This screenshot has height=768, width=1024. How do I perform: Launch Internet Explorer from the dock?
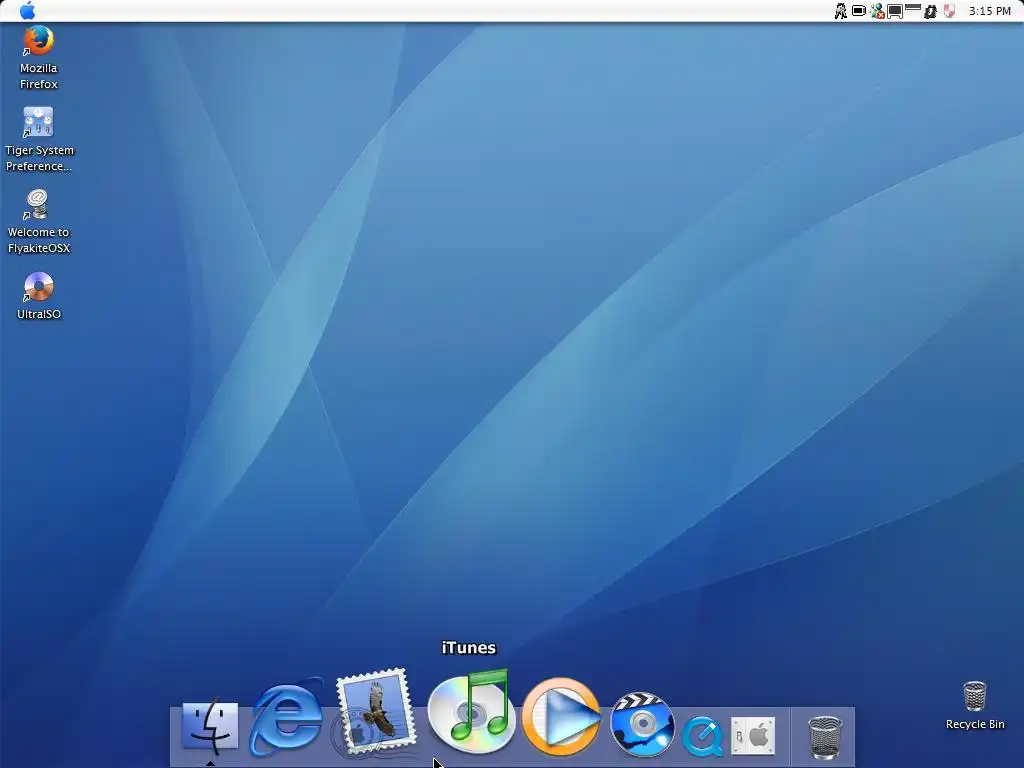click(287, 718)
